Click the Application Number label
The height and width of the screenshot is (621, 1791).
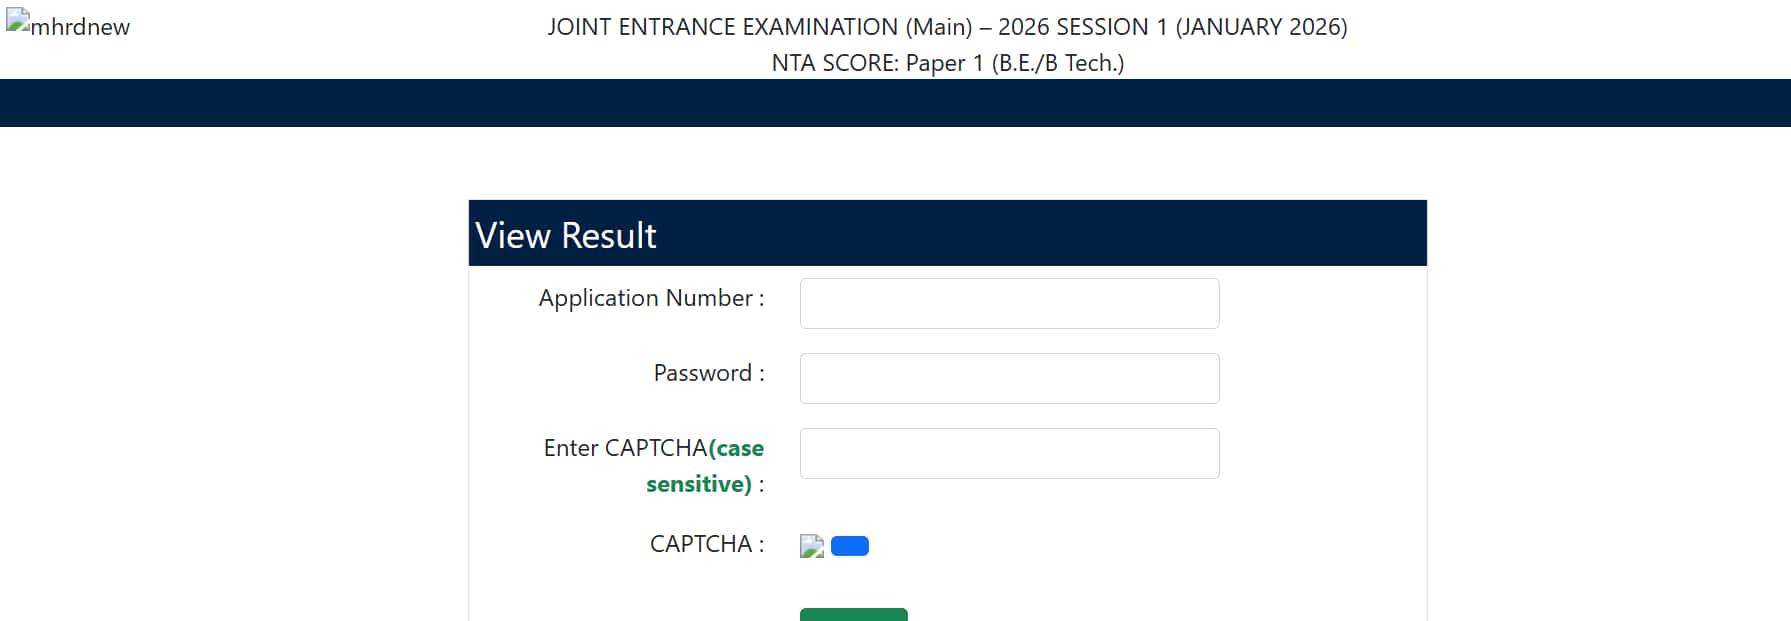pyautogui.click(x=651, y=298)
